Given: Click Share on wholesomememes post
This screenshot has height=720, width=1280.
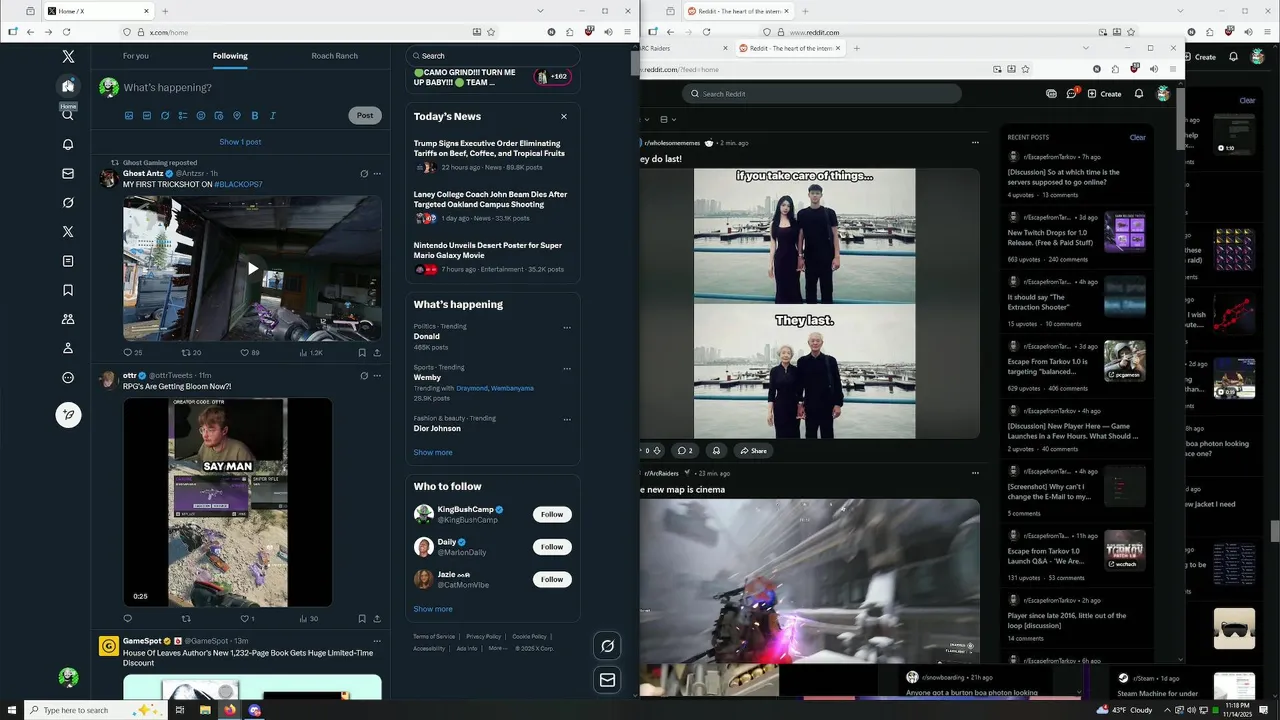Looking at the screenshot, I should [x=752, y=451].
